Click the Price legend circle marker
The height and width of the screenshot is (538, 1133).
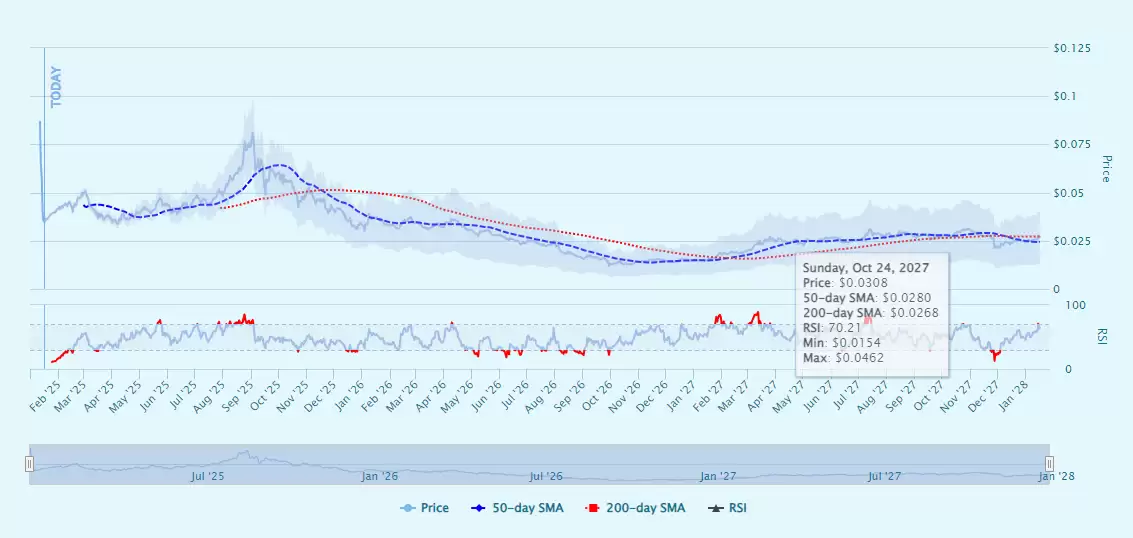[x=408, y=509]
